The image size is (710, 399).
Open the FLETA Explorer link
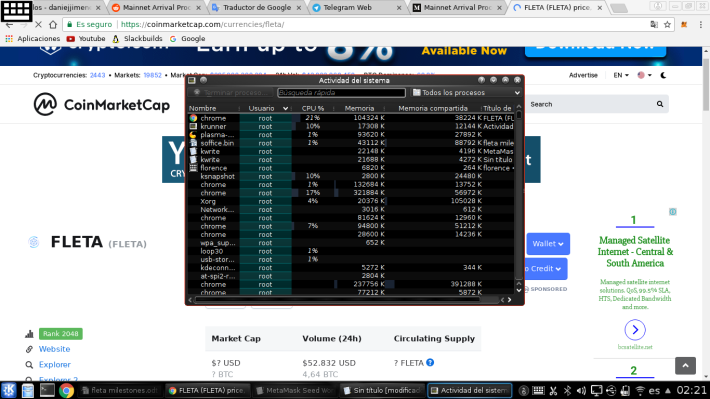(x=54, y=365)
